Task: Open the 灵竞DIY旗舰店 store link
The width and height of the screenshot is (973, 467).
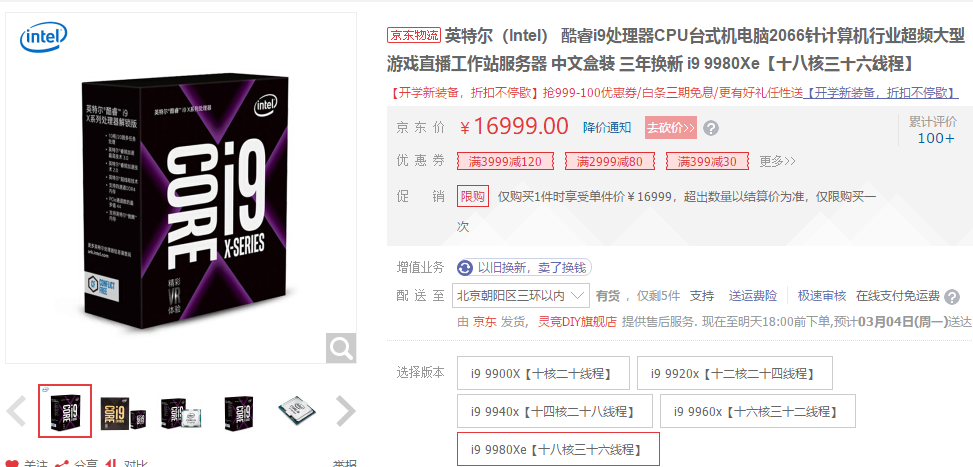Action: pos(577,322)
